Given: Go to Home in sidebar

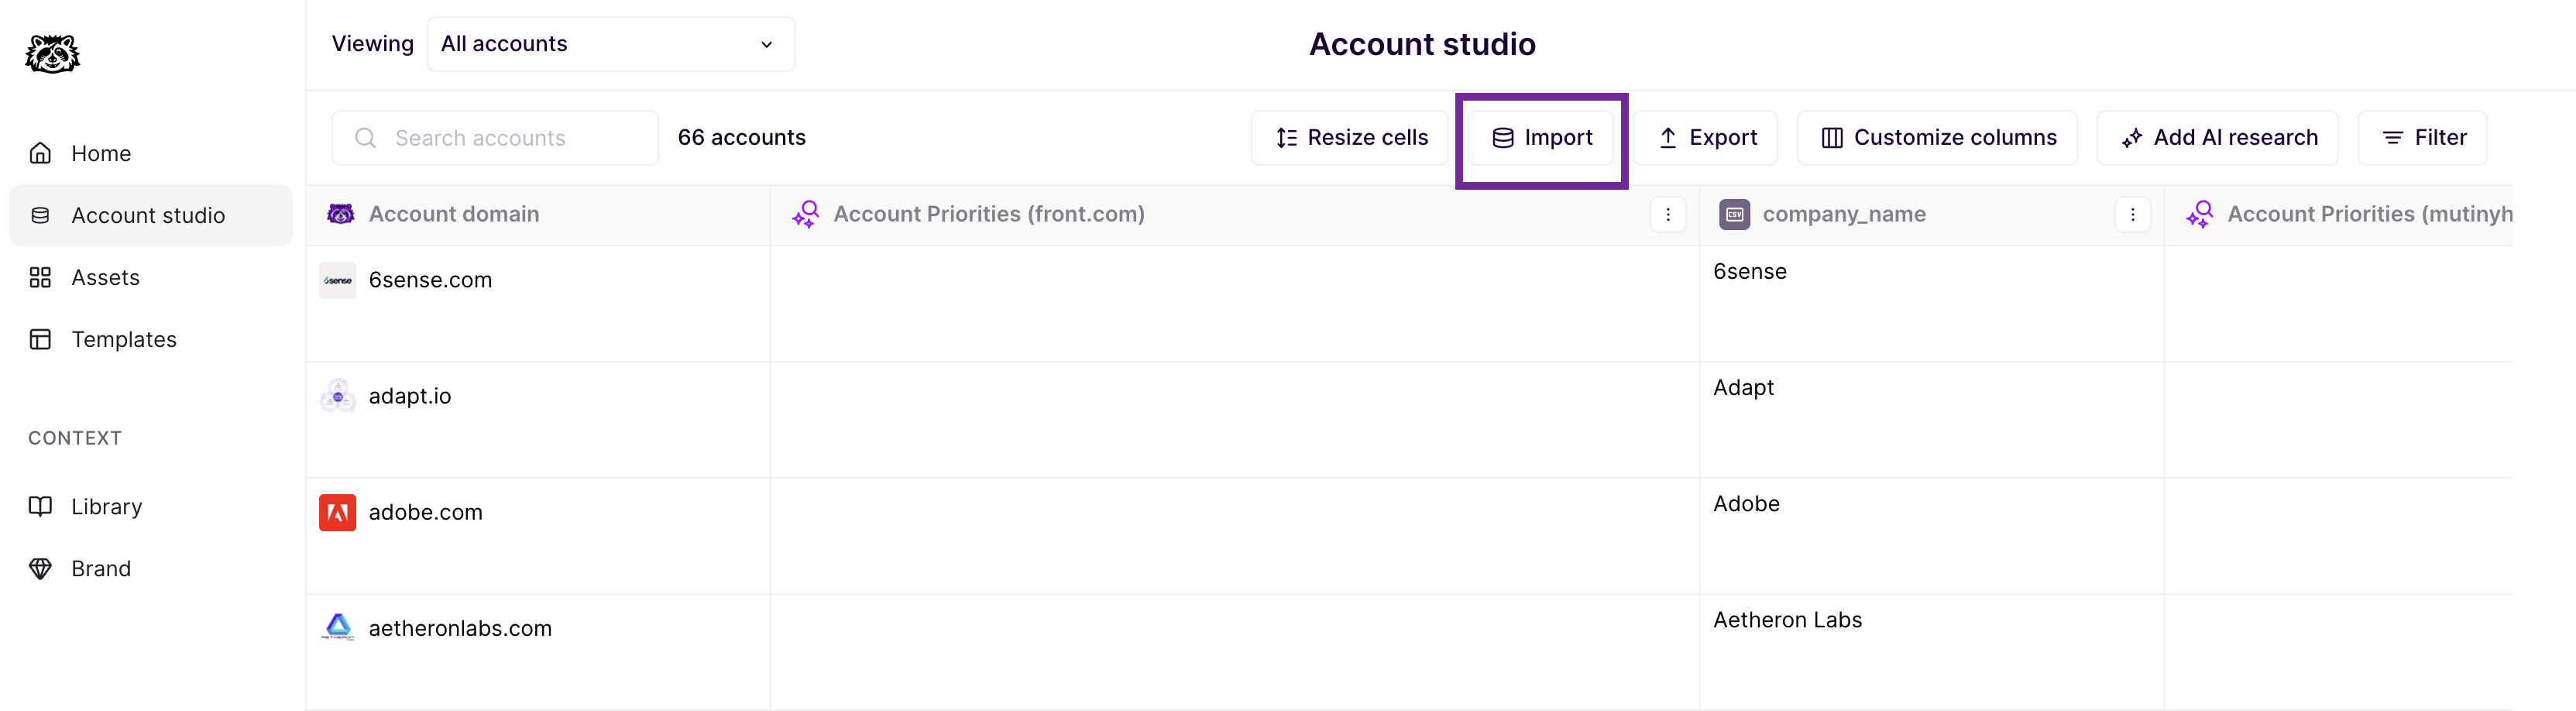Looking at the screenshot, I should click(101, 154).
